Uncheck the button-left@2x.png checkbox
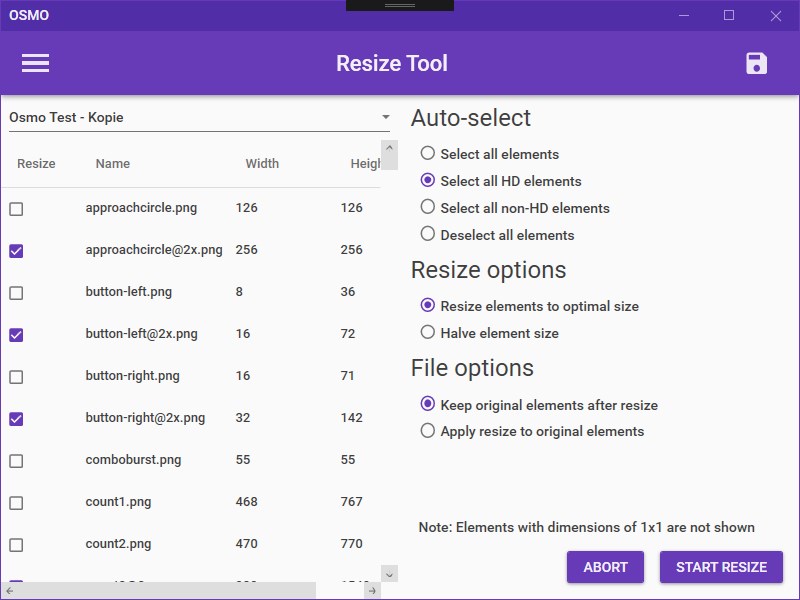The image size is (800, 600). (x=16, y=335)
